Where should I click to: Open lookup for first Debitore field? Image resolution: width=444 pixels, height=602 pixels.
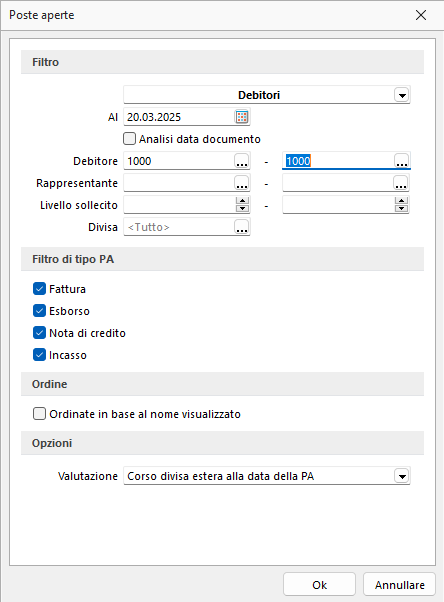point(242,161)
